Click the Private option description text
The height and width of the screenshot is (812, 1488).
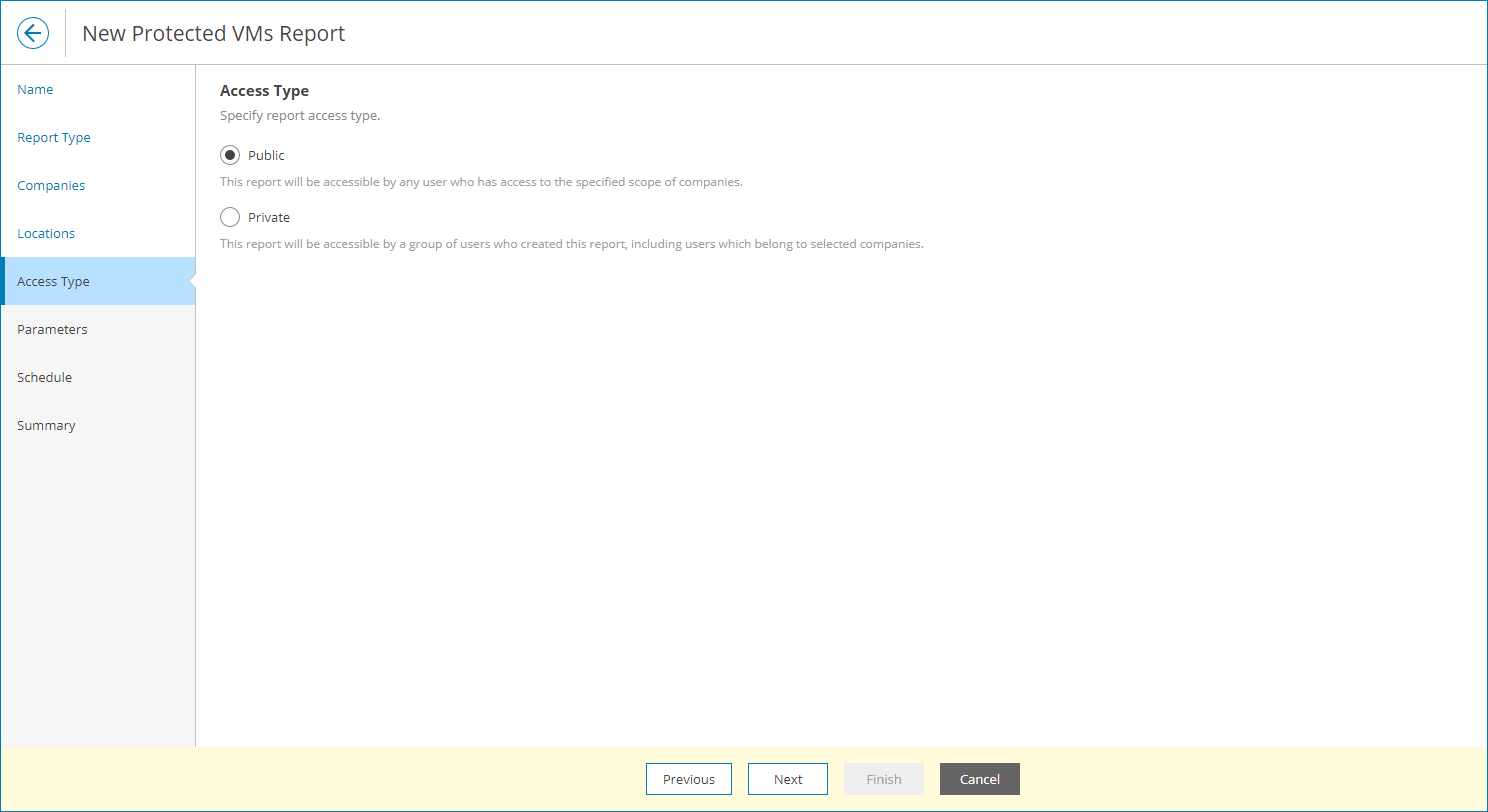571,244
